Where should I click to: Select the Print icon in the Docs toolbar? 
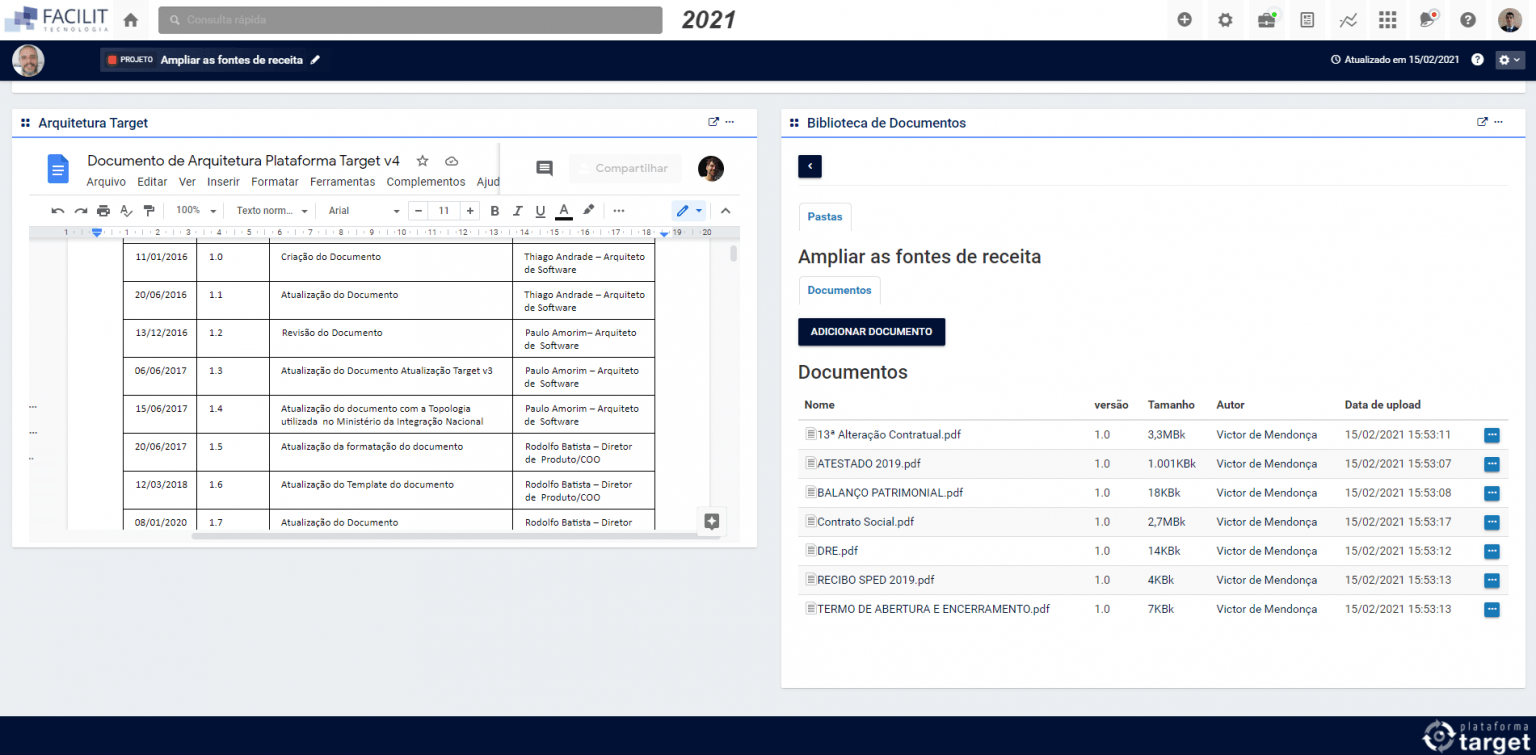(x=103, y=210)
